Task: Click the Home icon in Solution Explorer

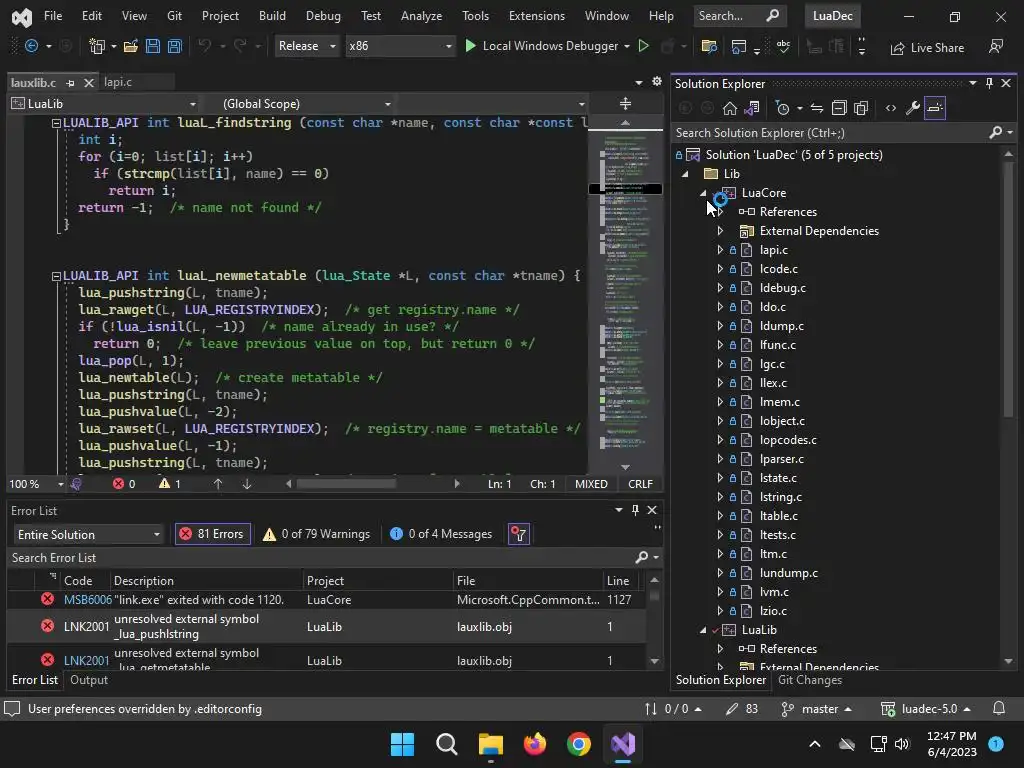Action: click(729, 108)
